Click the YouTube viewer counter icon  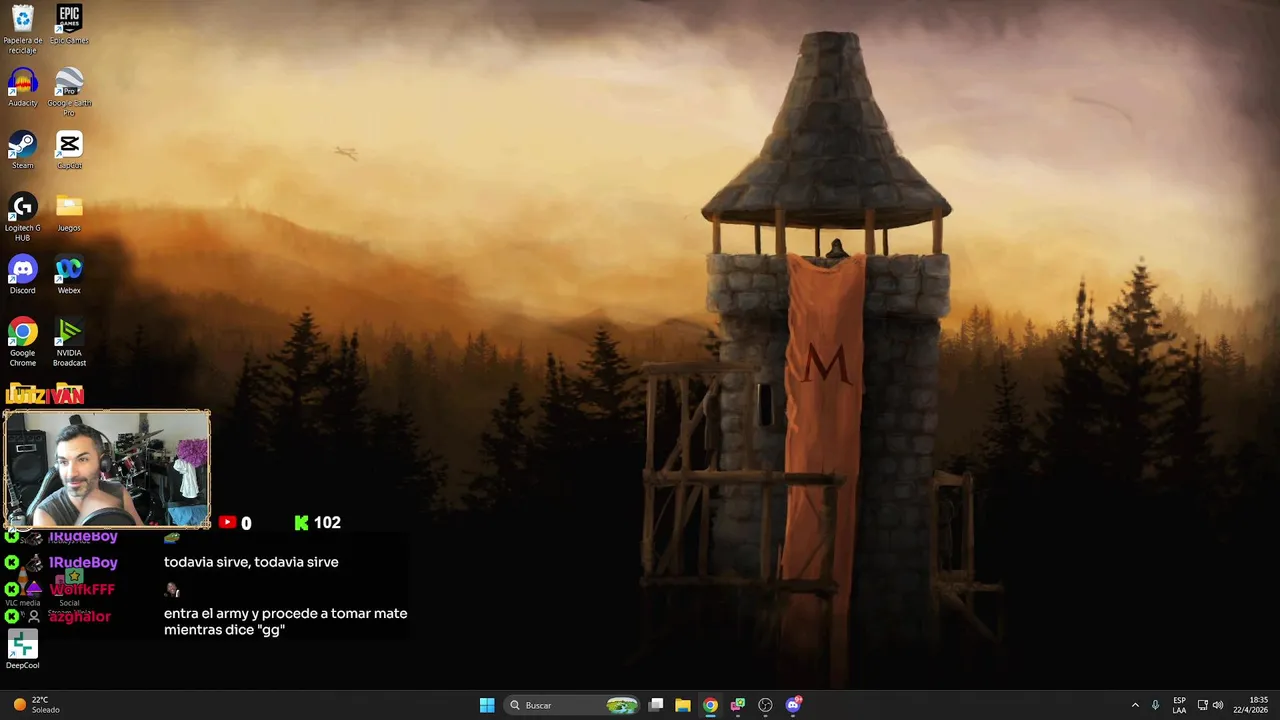click(x=227, y=522)
